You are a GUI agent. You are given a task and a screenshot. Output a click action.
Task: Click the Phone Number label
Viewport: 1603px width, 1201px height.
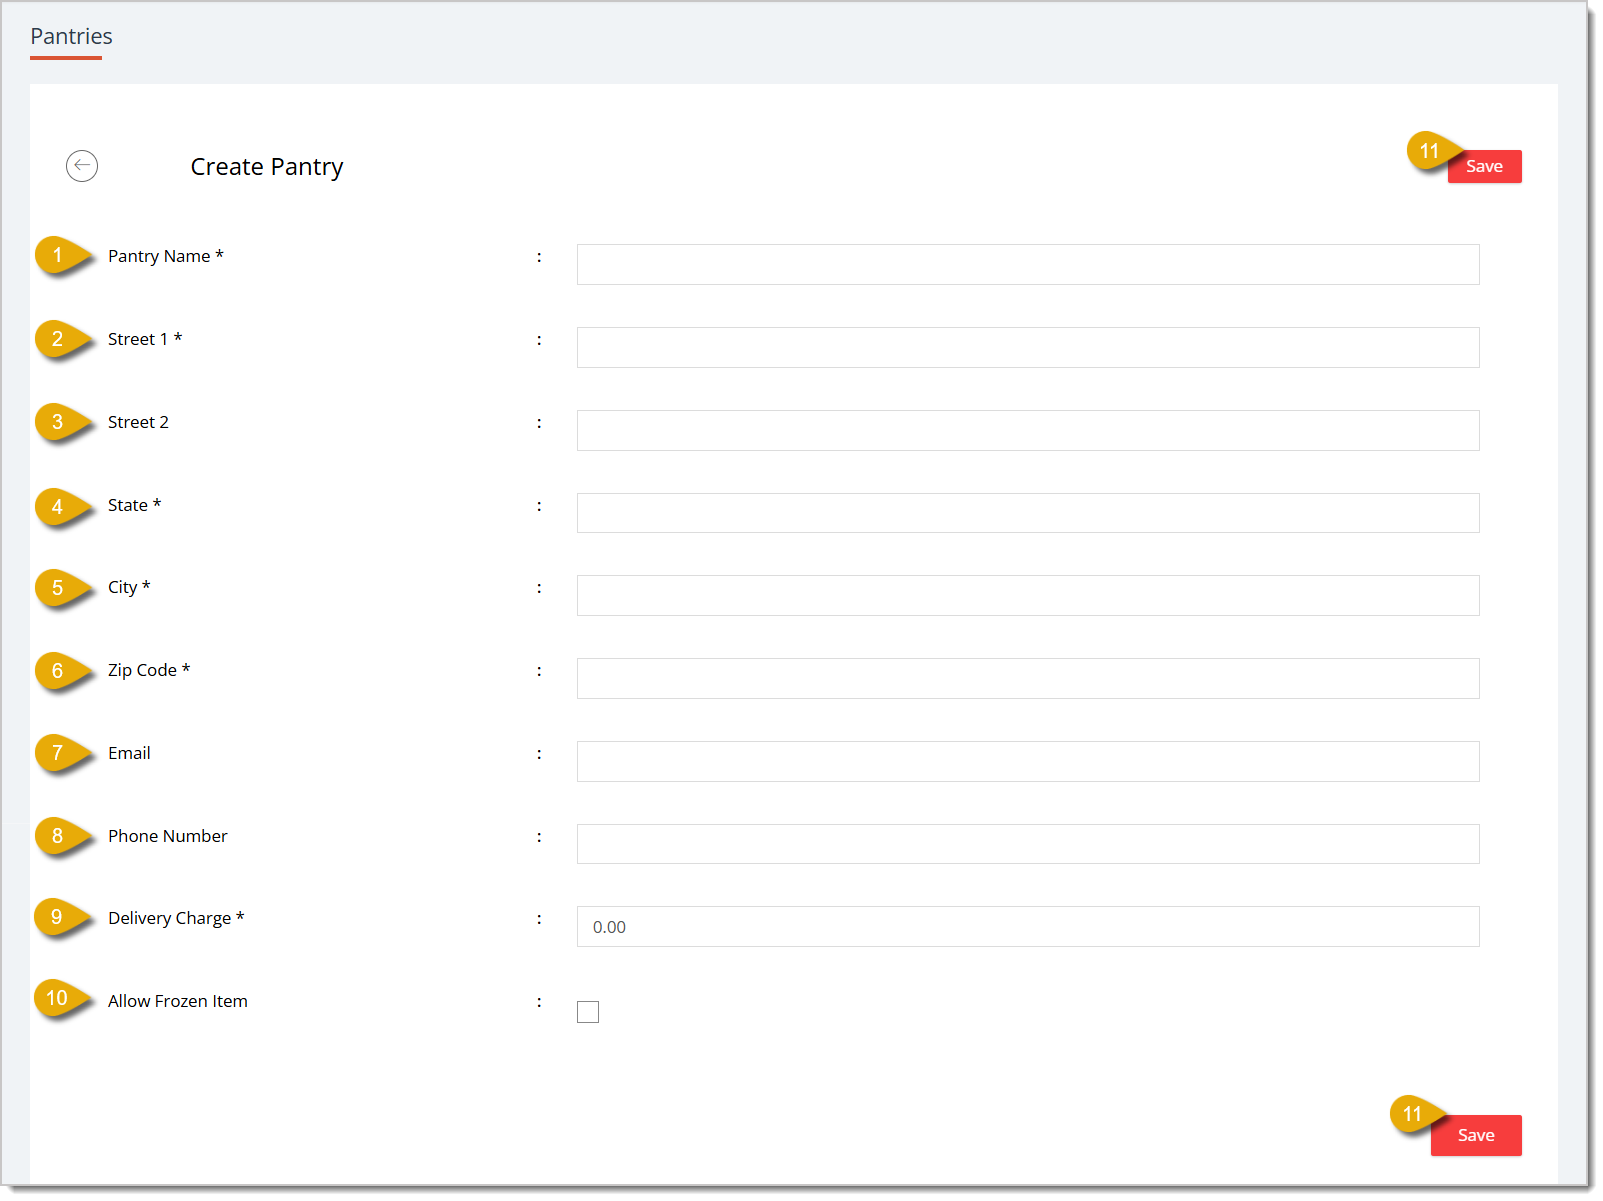168,836
